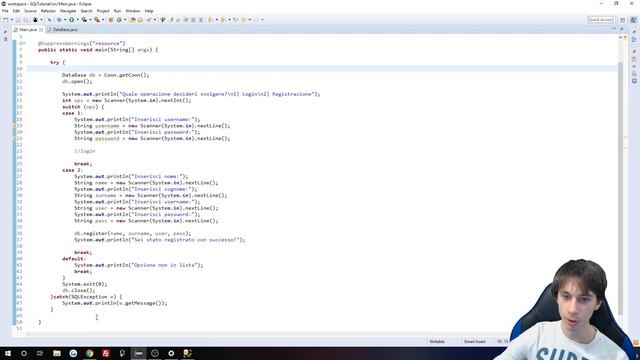
Task: Click the Search flashlight toolbar icon
Action: click(x=149, y=20)
